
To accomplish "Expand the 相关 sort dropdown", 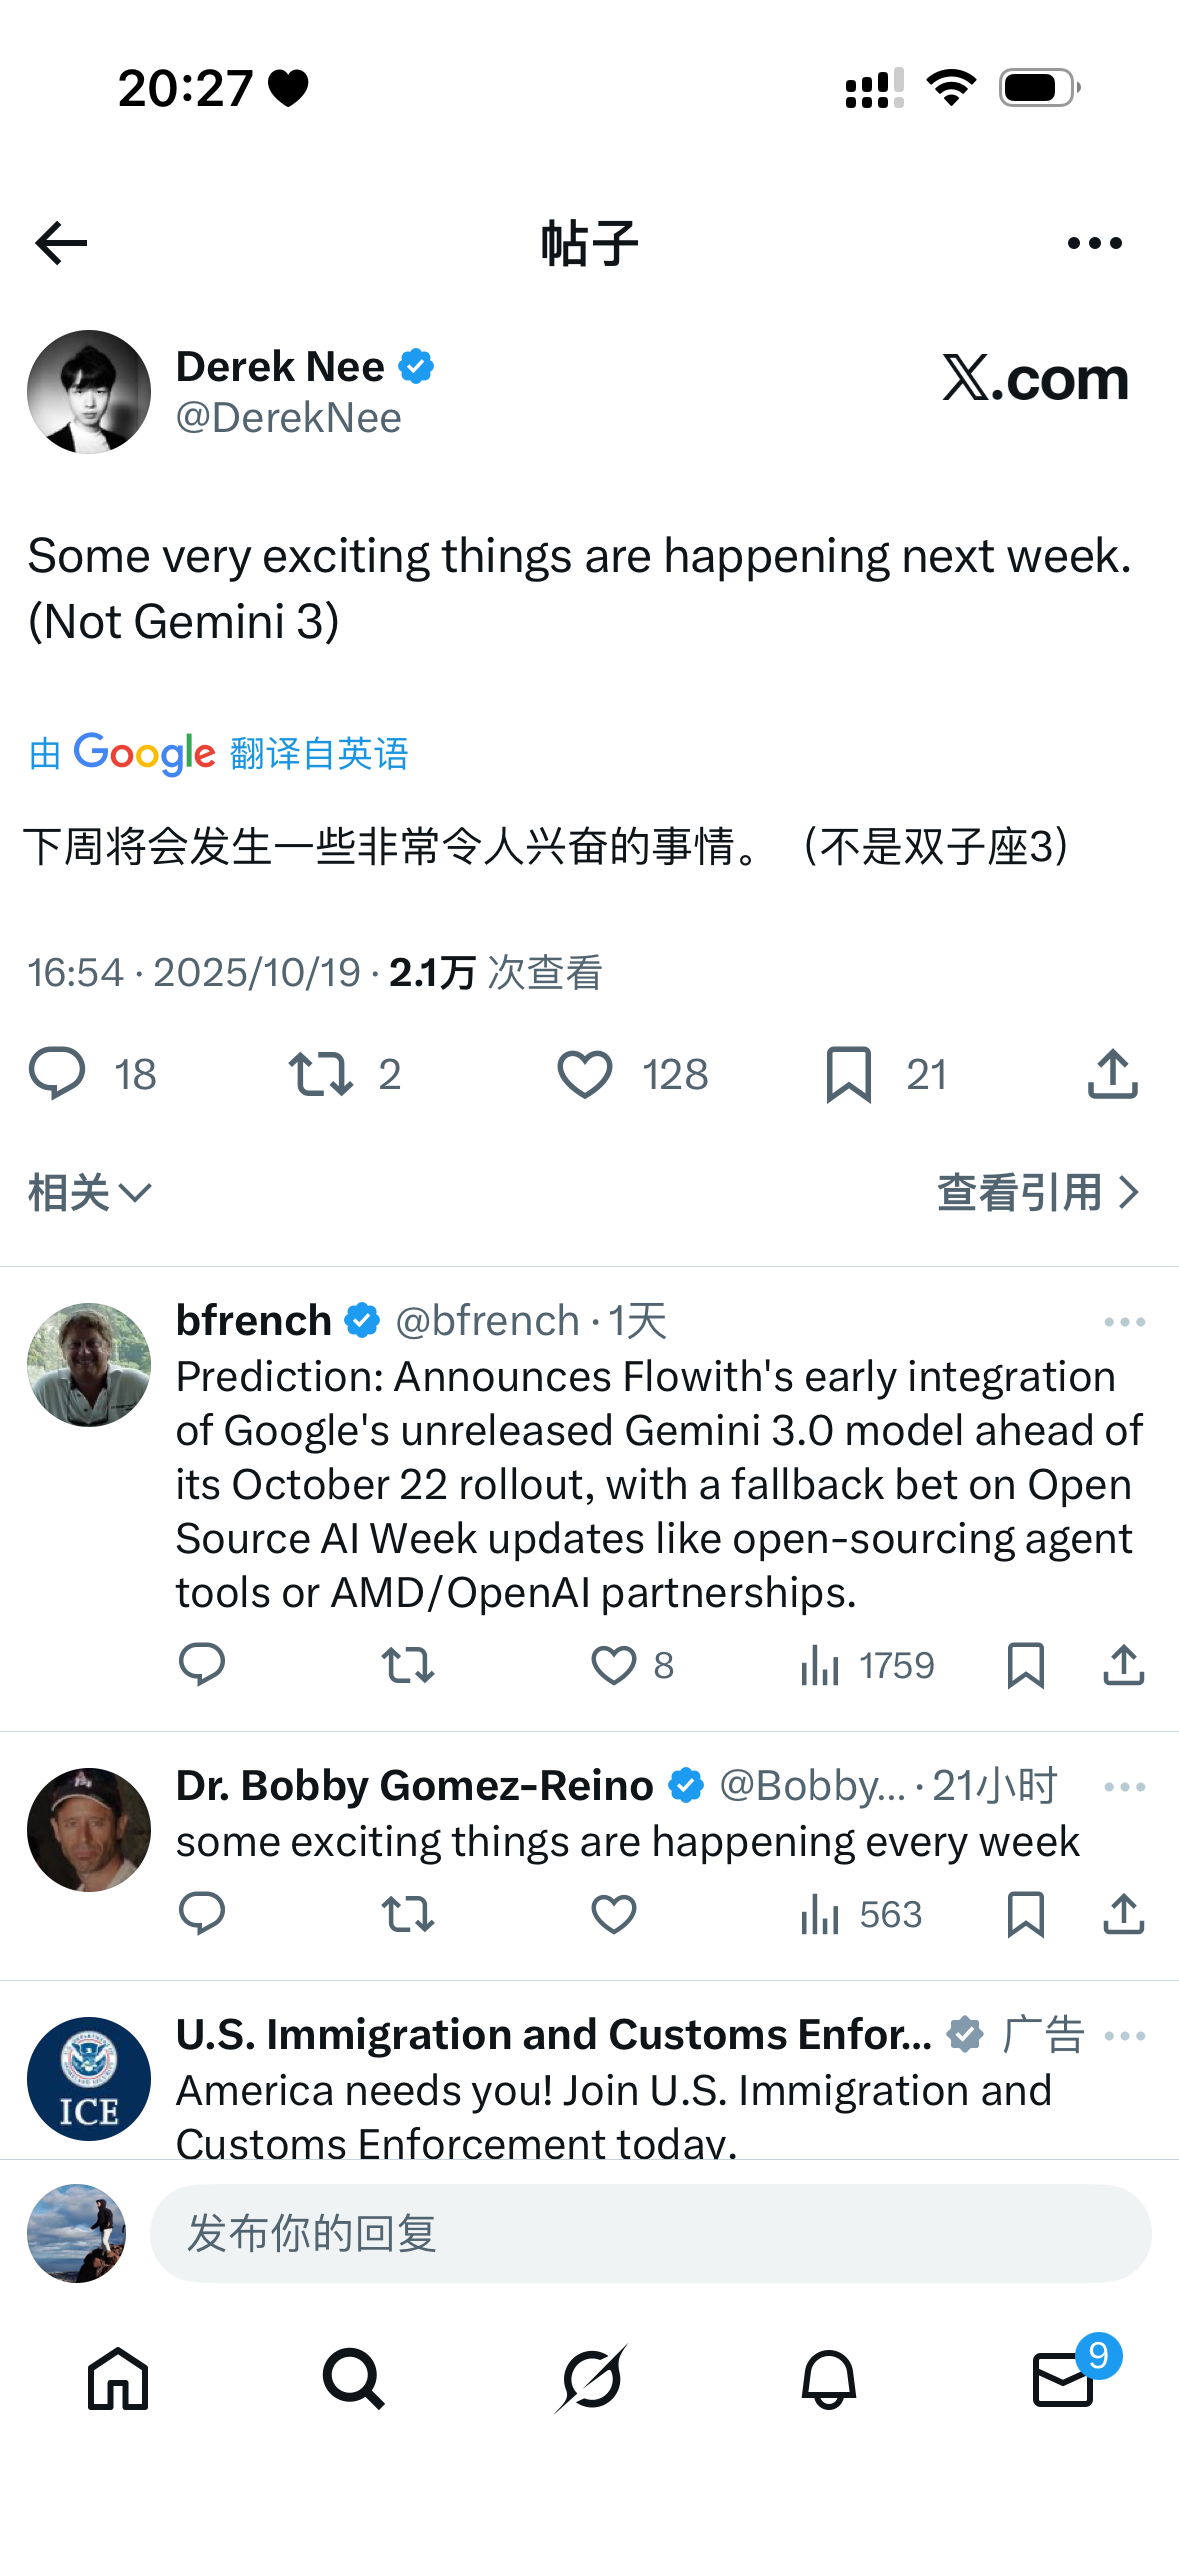I will pos(89,1192).
